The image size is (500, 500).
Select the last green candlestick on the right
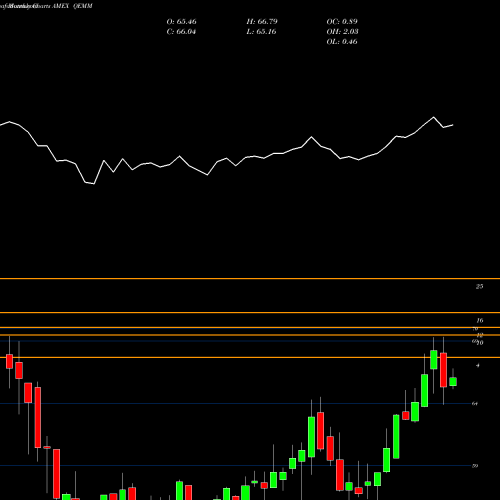(453, 382)
